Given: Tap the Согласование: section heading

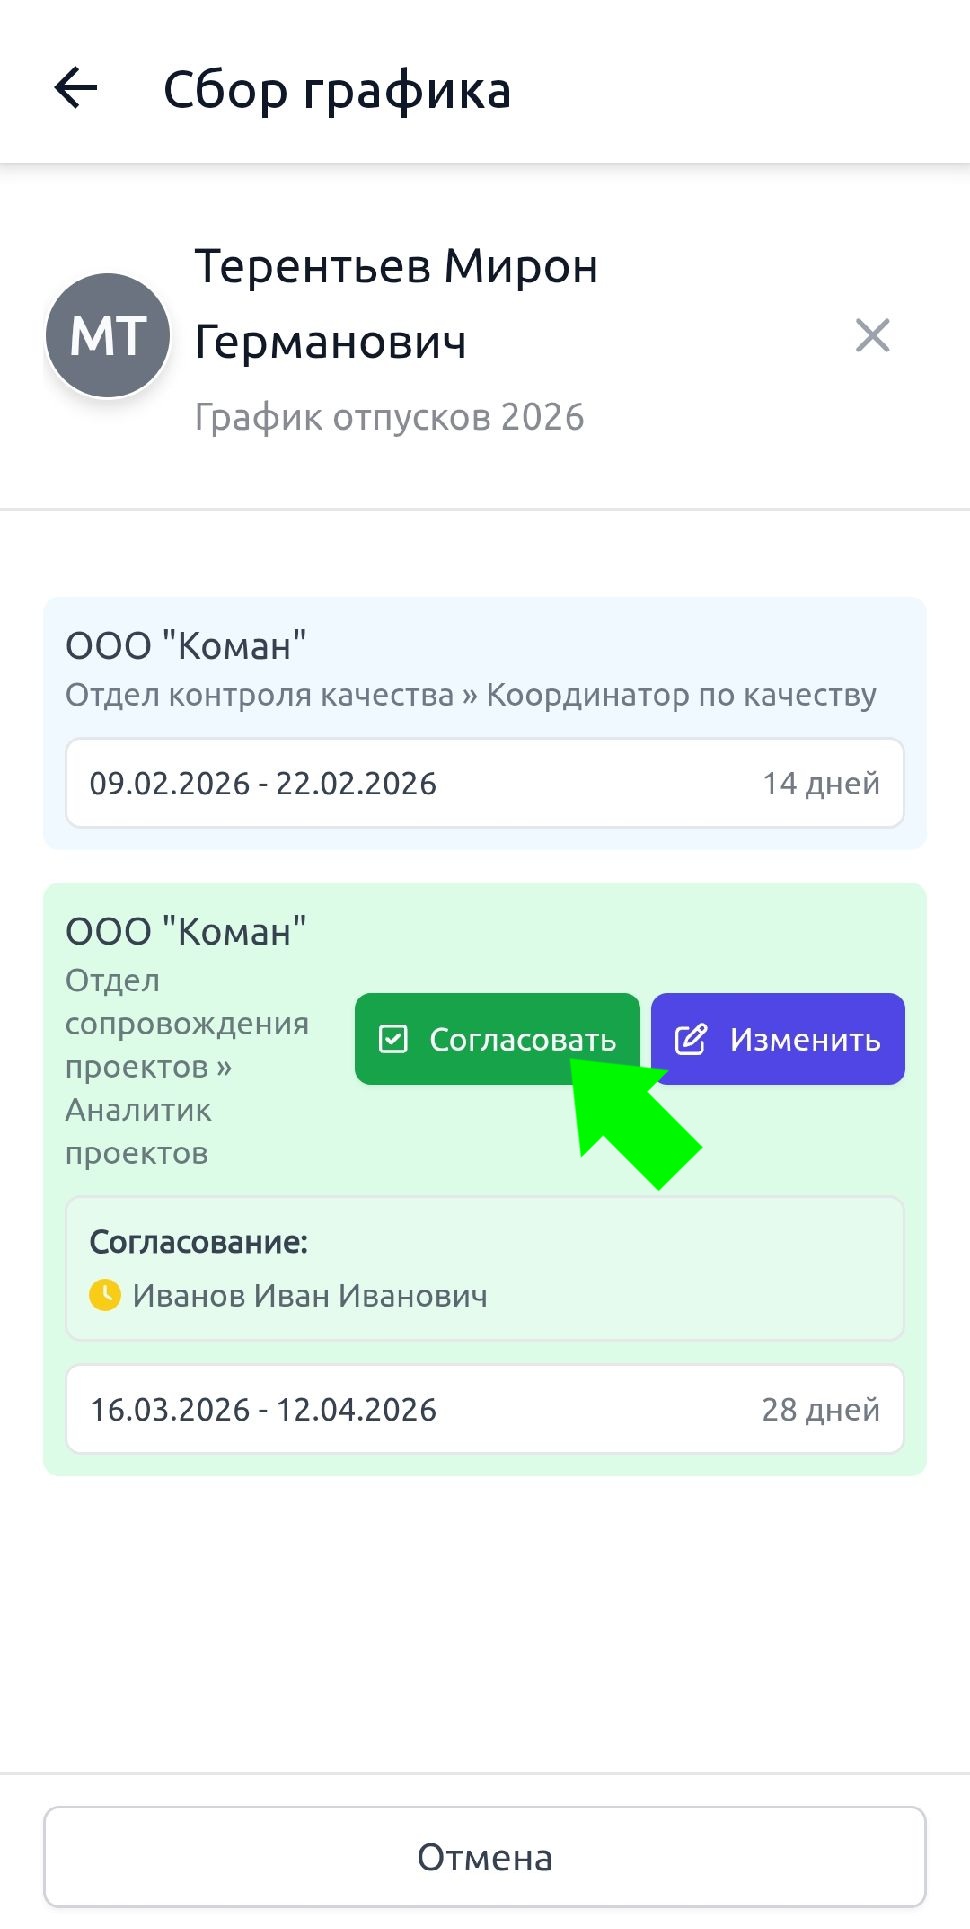Looking at the screenshot, I should pyautogui.click(x=199, y=1242).
